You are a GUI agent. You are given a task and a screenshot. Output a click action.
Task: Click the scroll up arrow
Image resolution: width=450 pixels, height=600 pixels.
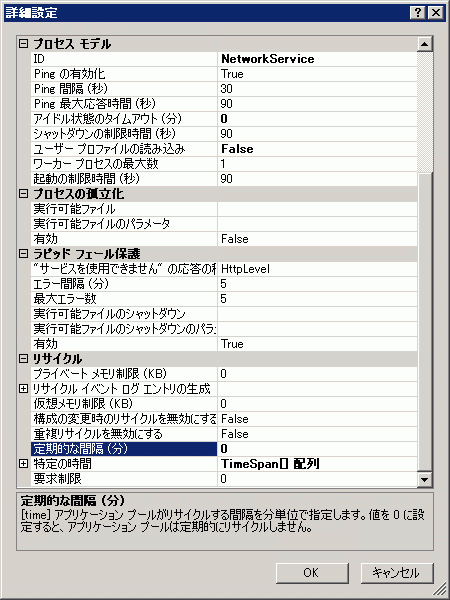(425, 44)
